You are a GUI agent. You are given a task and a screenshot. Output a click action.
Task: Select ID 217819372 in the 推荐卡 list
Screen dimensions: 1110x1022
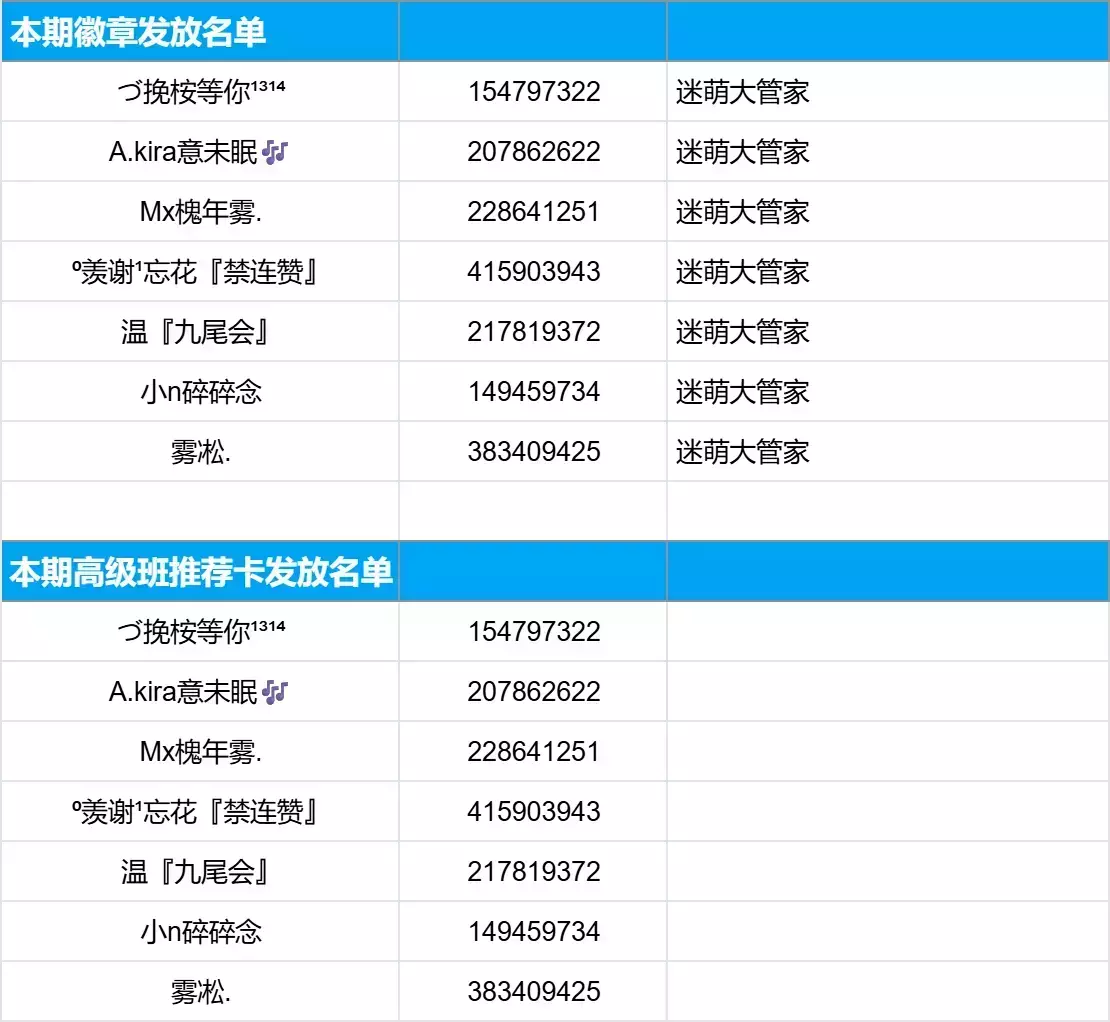pyautogui.click(x=533, y=872)
